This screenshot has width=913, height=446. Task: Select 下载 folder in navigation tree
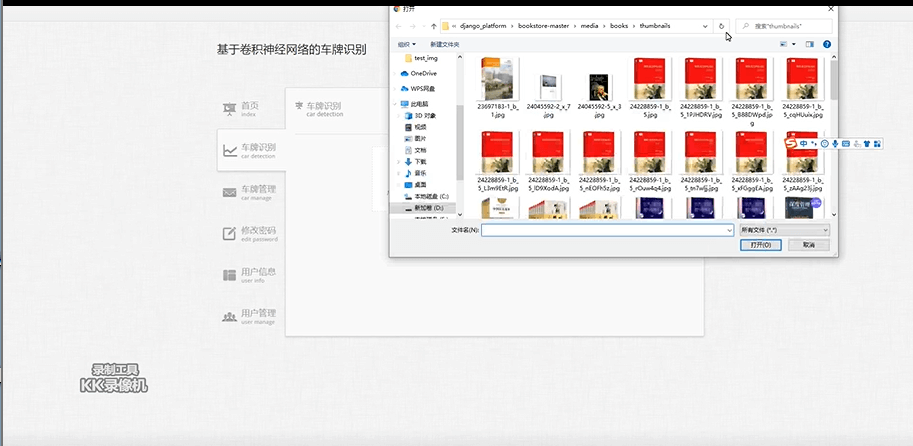pos(415,161)
